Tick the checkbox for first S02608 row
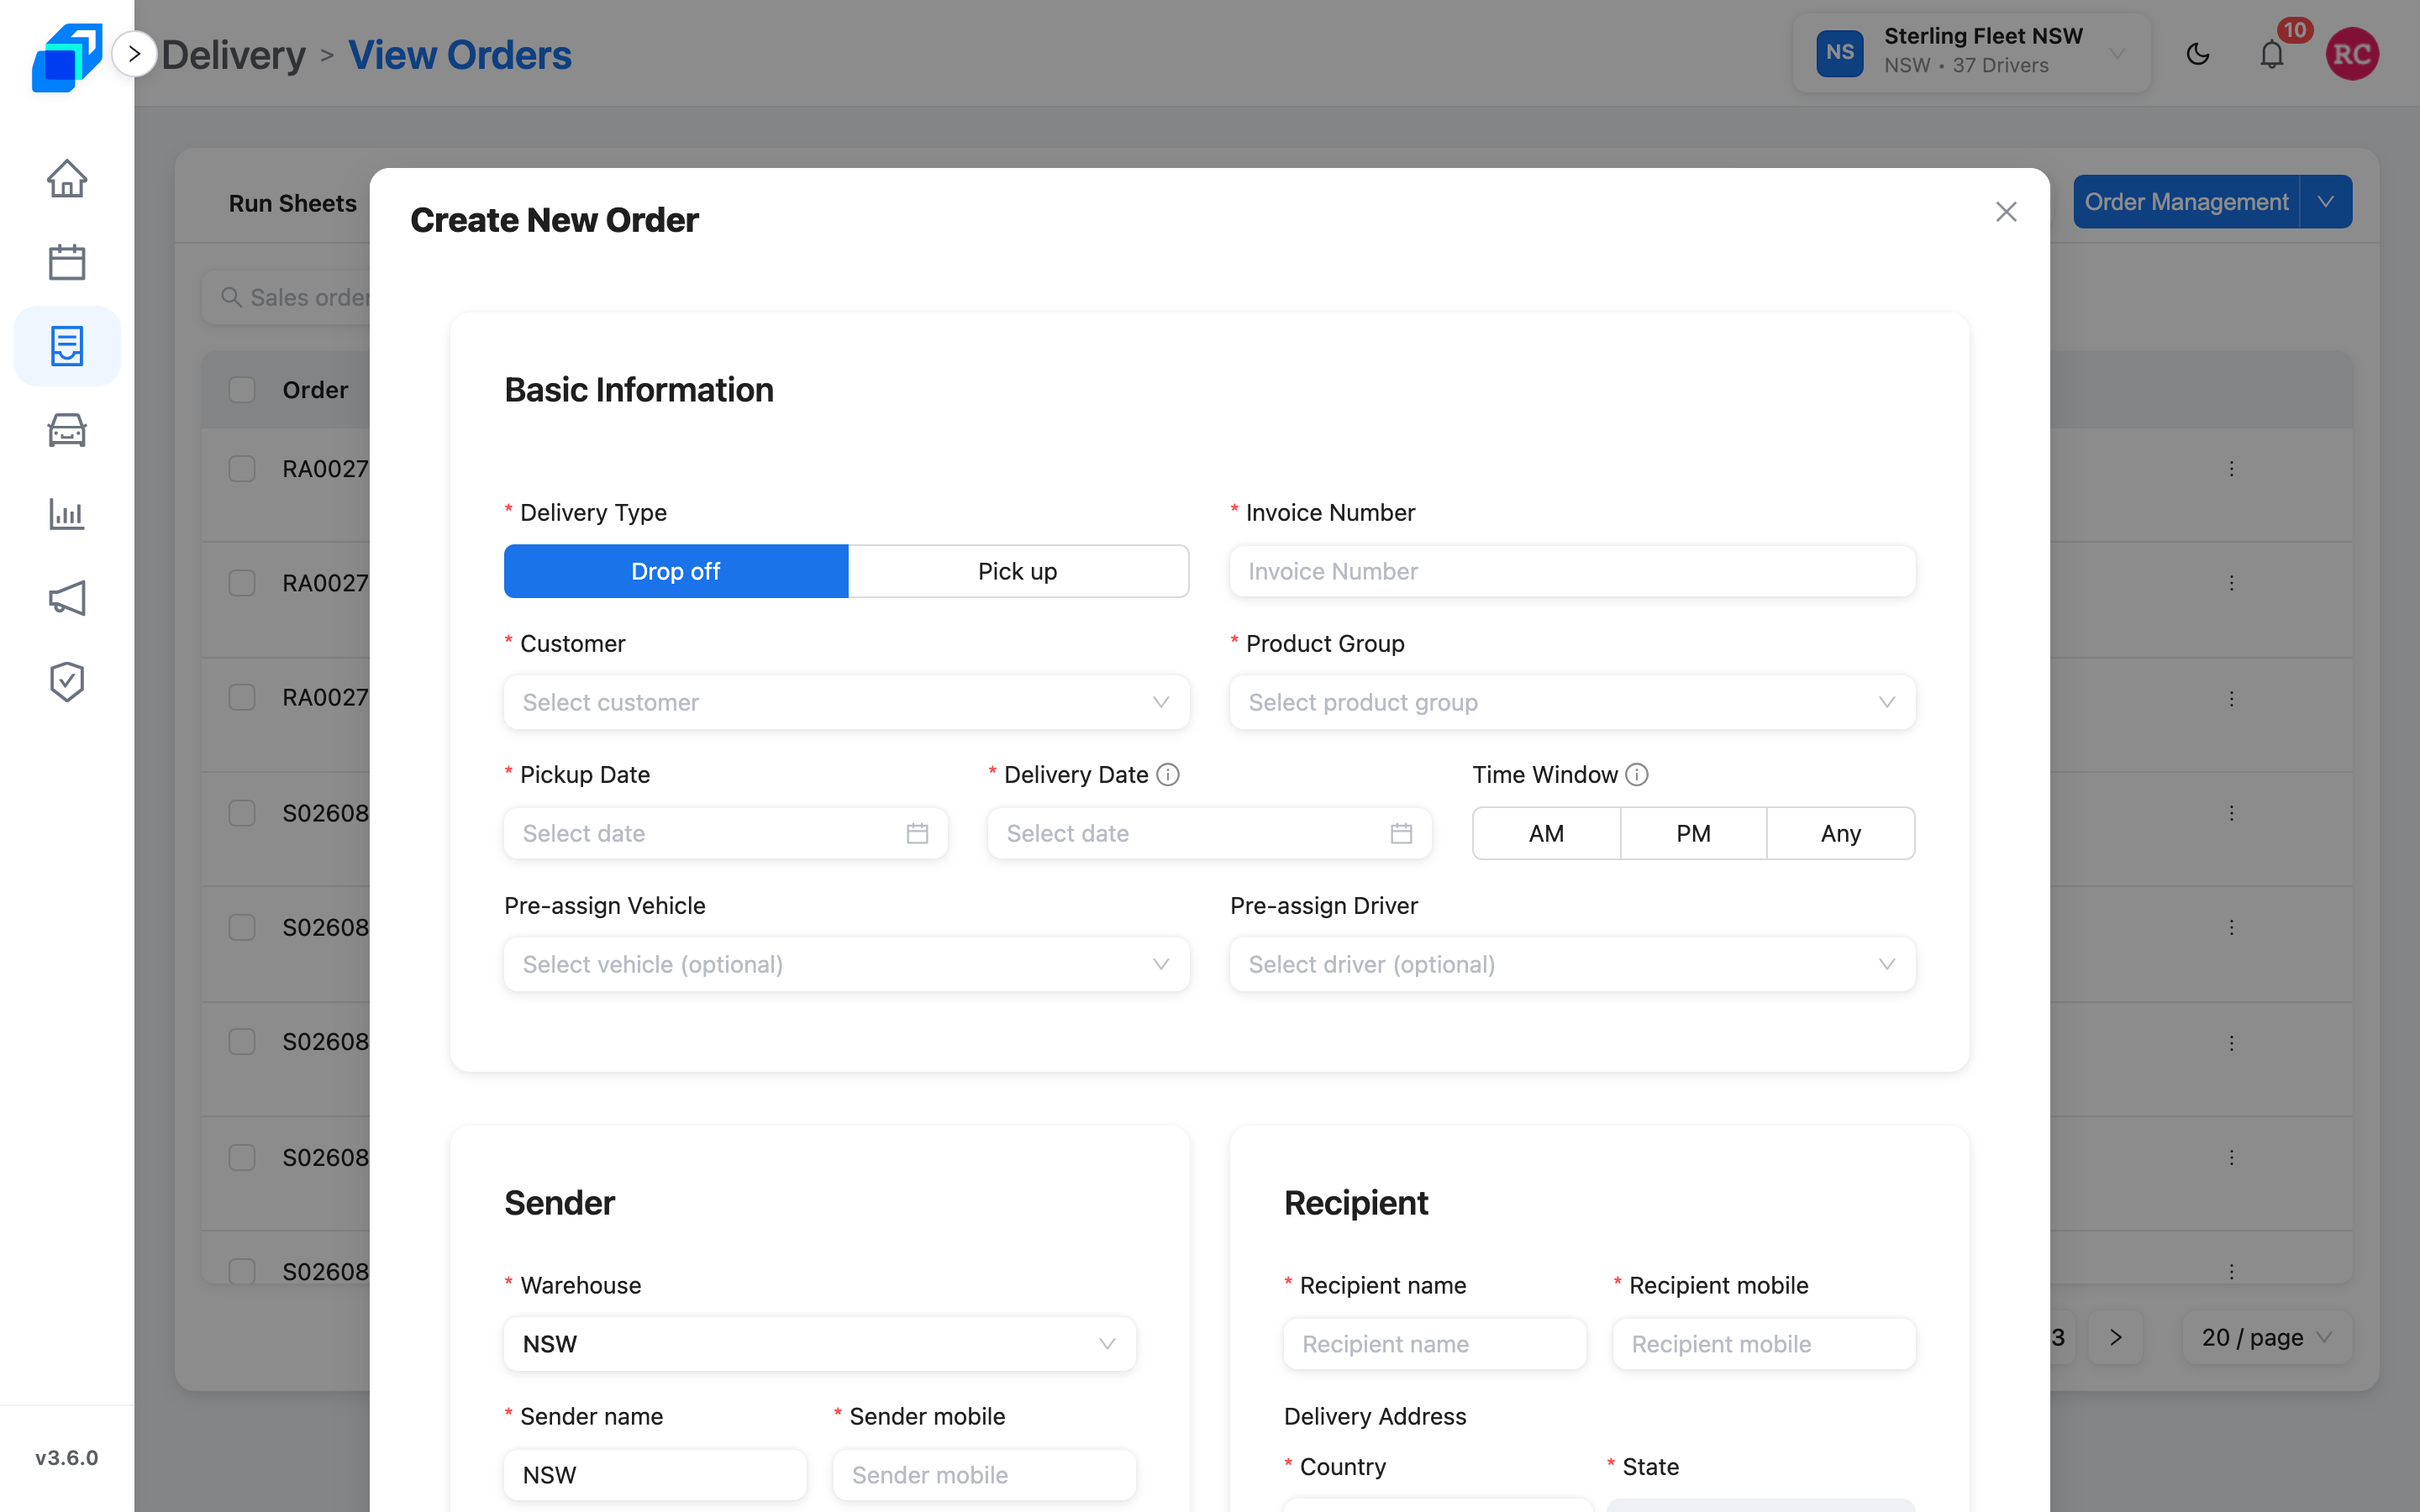The height and width of the screenshot is (1512, 2420). click(242, 813)
